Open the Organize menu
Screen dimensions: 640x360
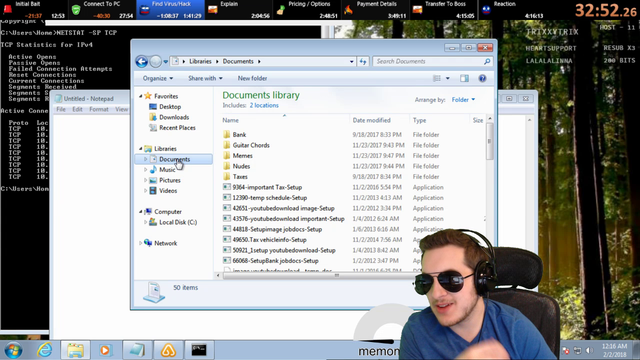click(x=158, y=78)
